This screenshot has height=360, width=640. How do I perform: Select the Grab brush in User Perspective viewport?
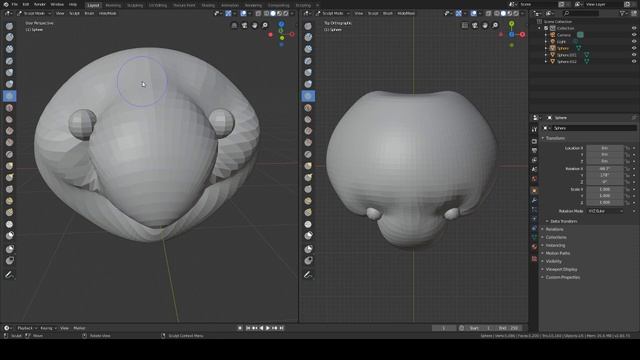point(9,166)
